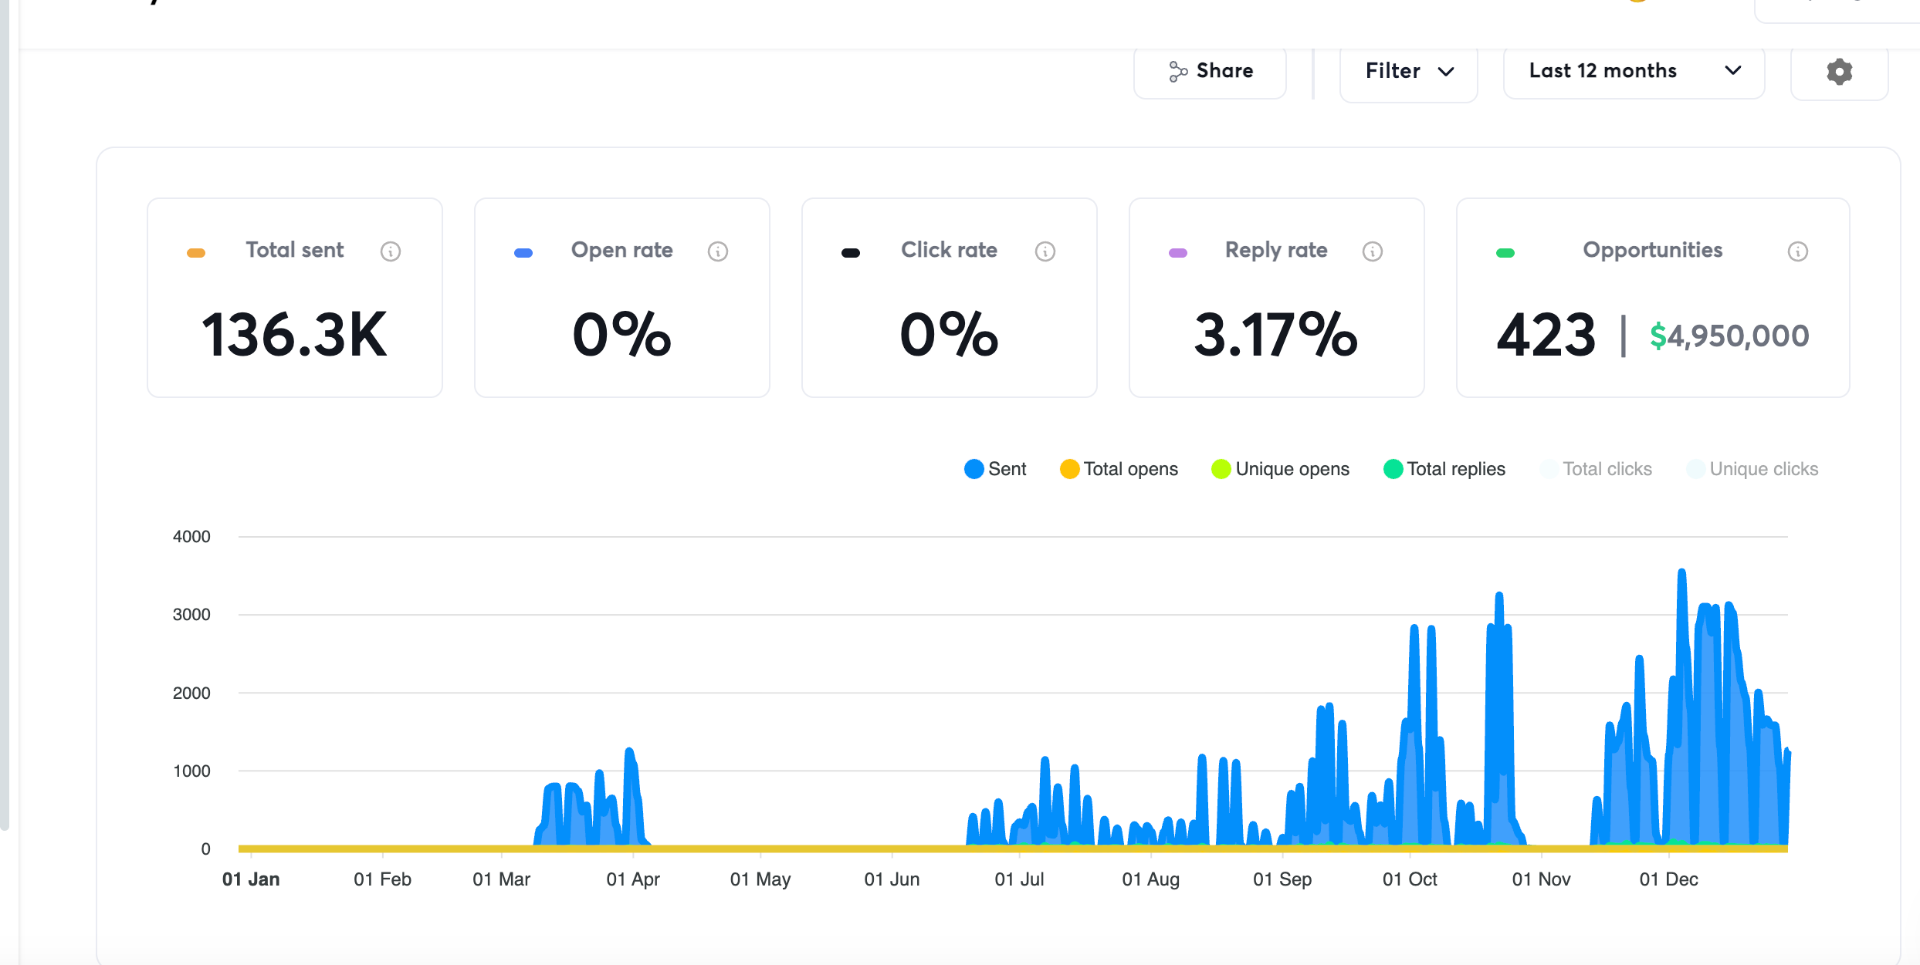The height and width of the screenshot is (965, 1920).
Task: Click the Share button
Action: click(1210, 71)
